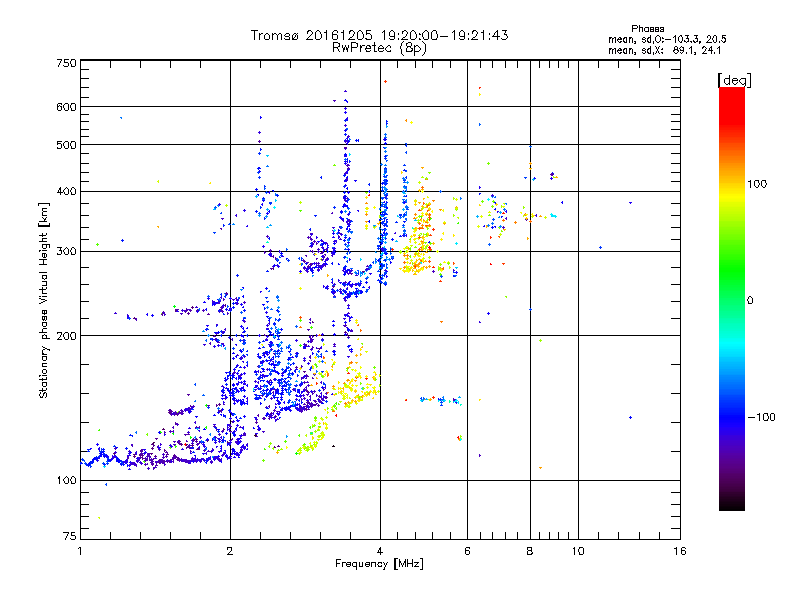Click the '6' frequency axis tick label
Viewport: 800px width, 600px height.
467,551
